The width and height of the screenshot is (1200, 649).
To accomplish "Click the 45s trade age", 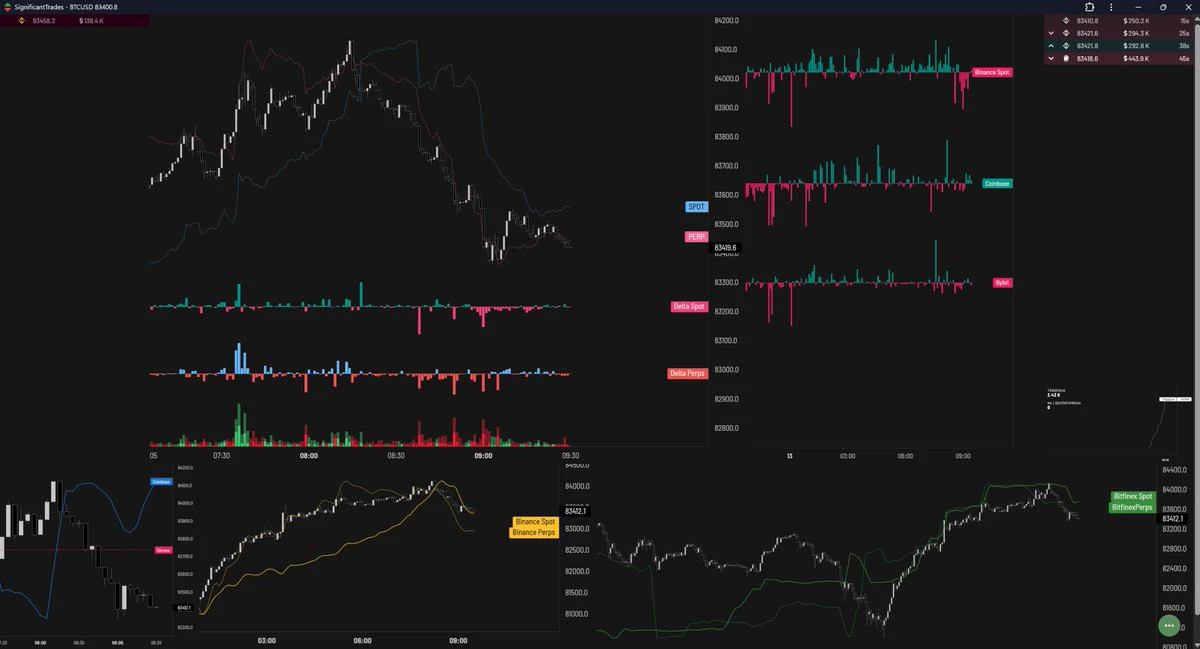I will pyautogui.click(x=1184, y=58).
